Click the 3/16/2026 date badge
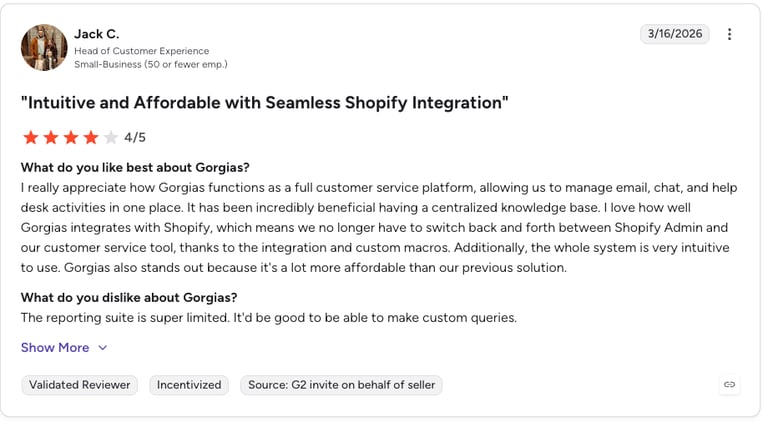This screenshot has height=427, width=768. [675, 34]
